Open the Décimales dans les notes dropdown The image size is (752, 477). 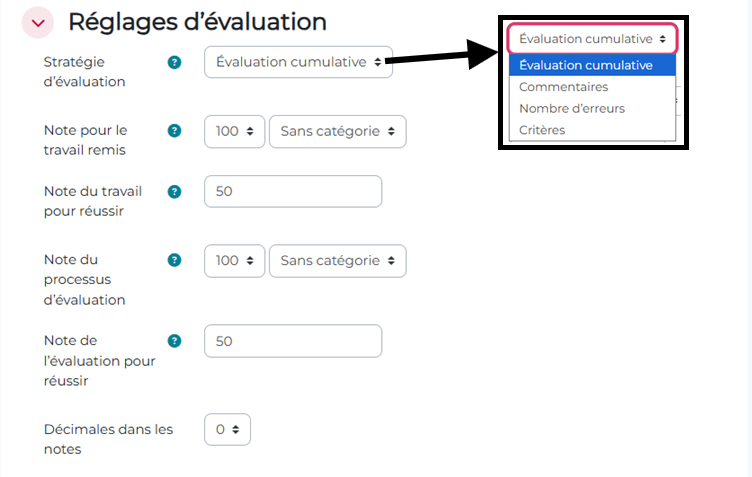(227, 429)
